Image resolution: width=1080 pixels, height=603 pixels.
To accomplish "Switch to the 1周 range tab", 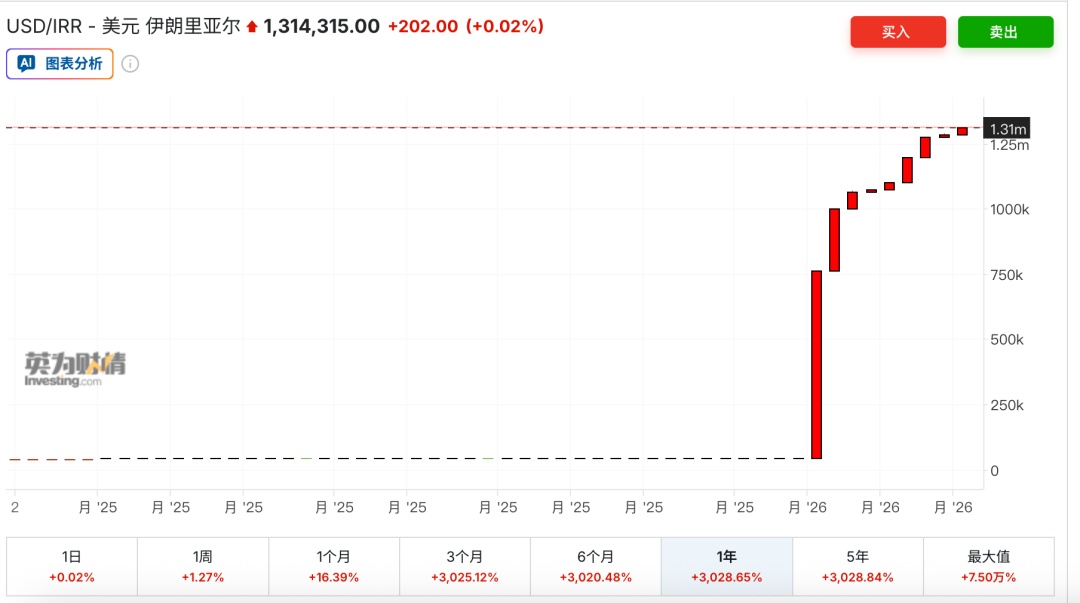I will [x=202, y=566].
